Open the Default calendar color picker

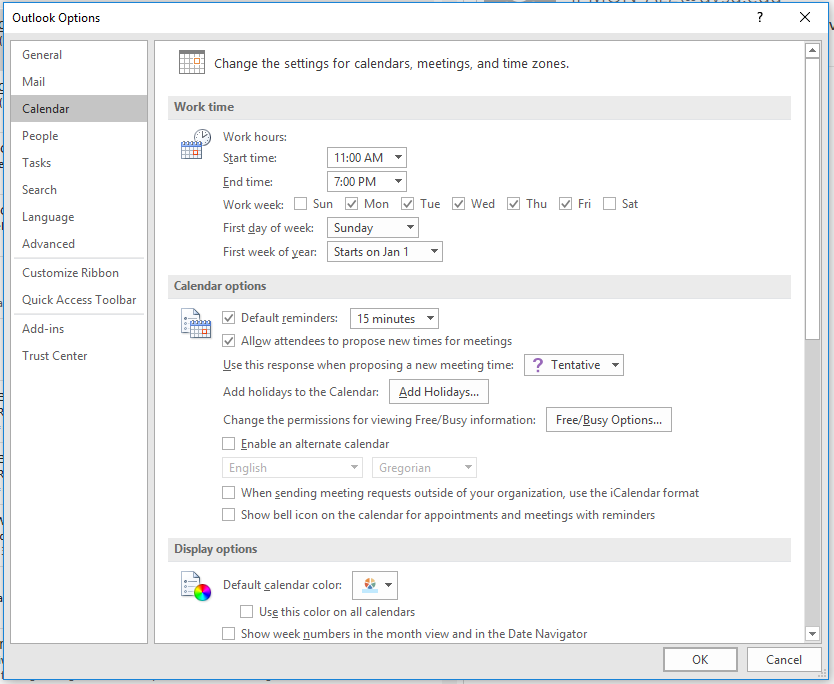click(376, 586)
